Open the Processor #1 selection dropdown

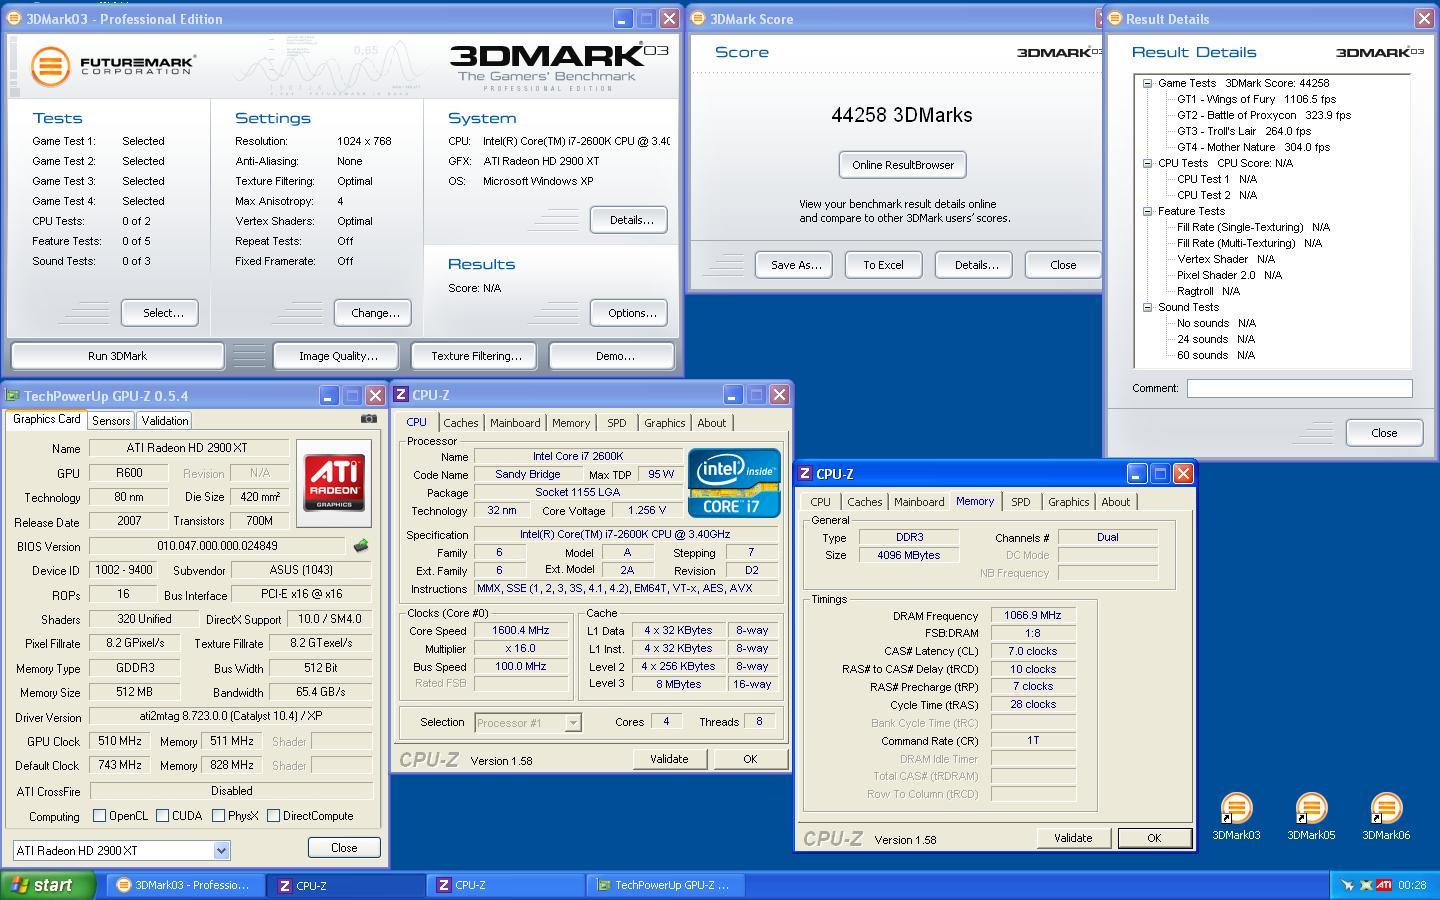coord(573,723)
